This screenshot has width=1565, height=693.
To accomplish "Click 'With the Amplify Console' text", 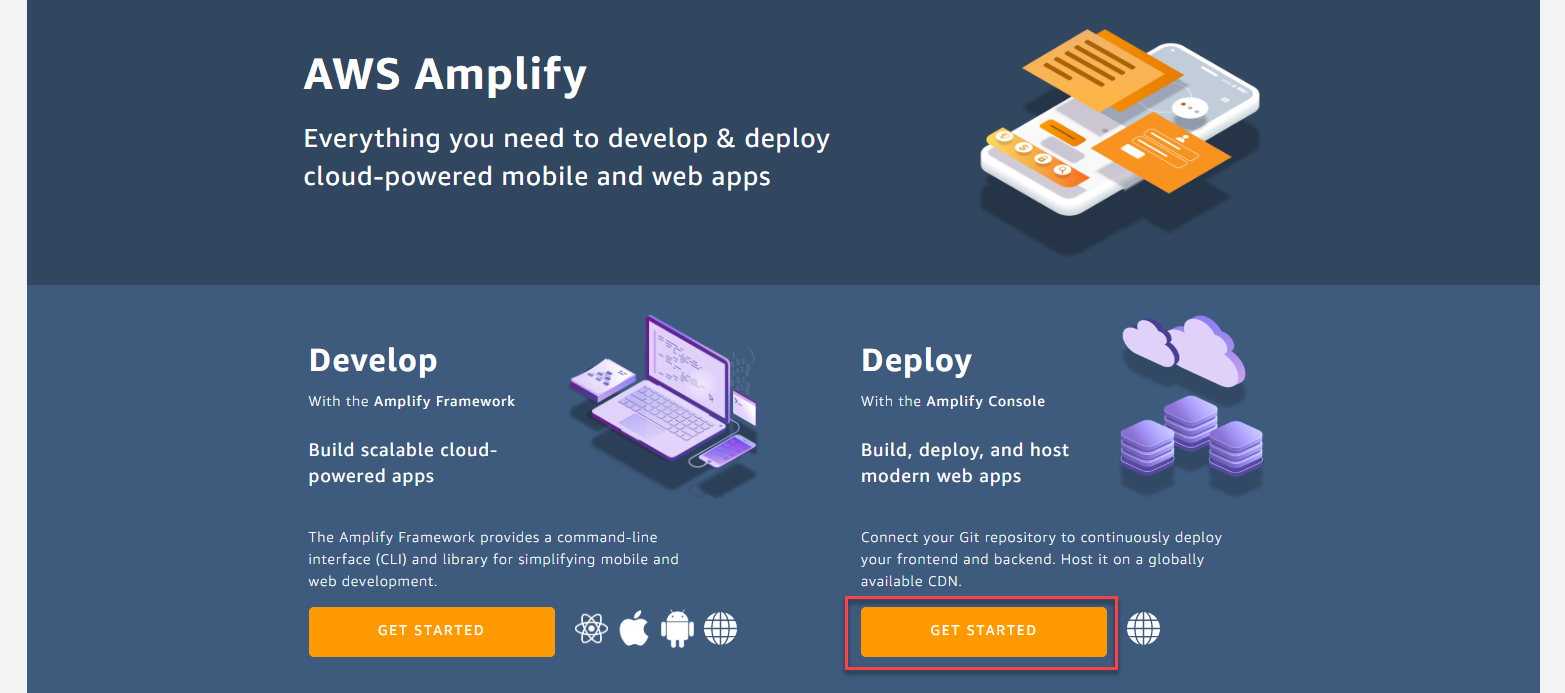I will (x=953, y=401).
